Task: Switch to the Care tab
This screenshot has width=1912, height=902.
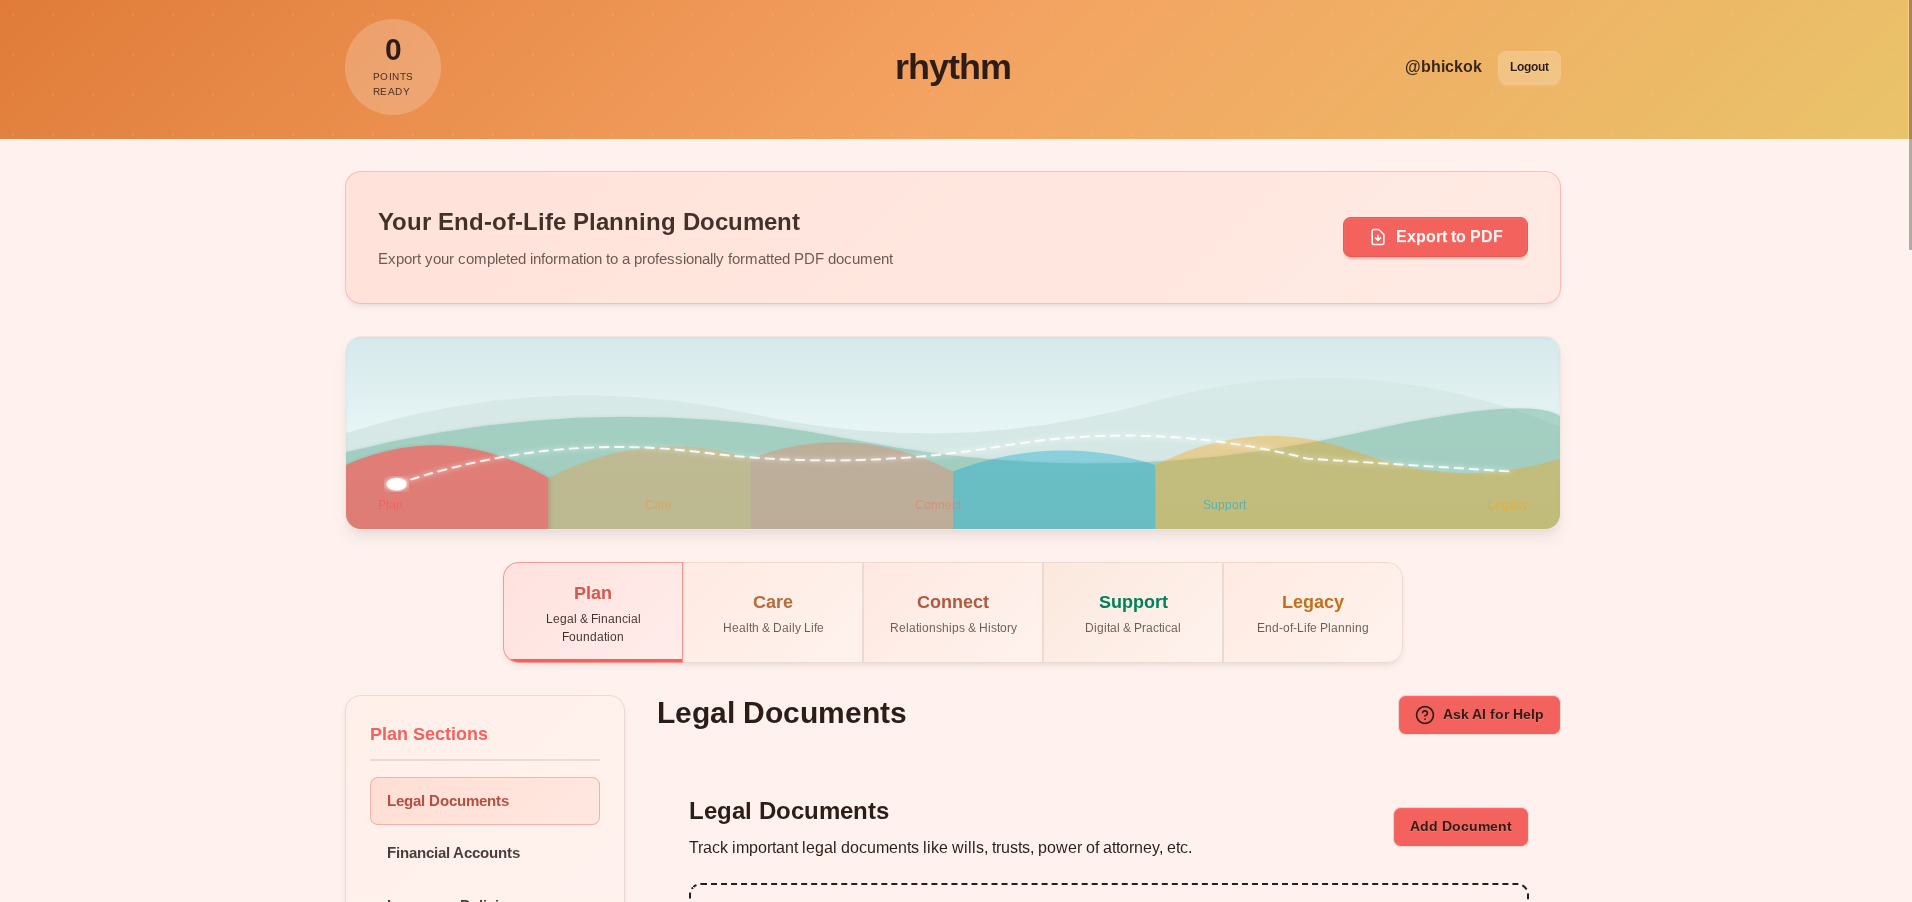Action: [x=772, y=611]
